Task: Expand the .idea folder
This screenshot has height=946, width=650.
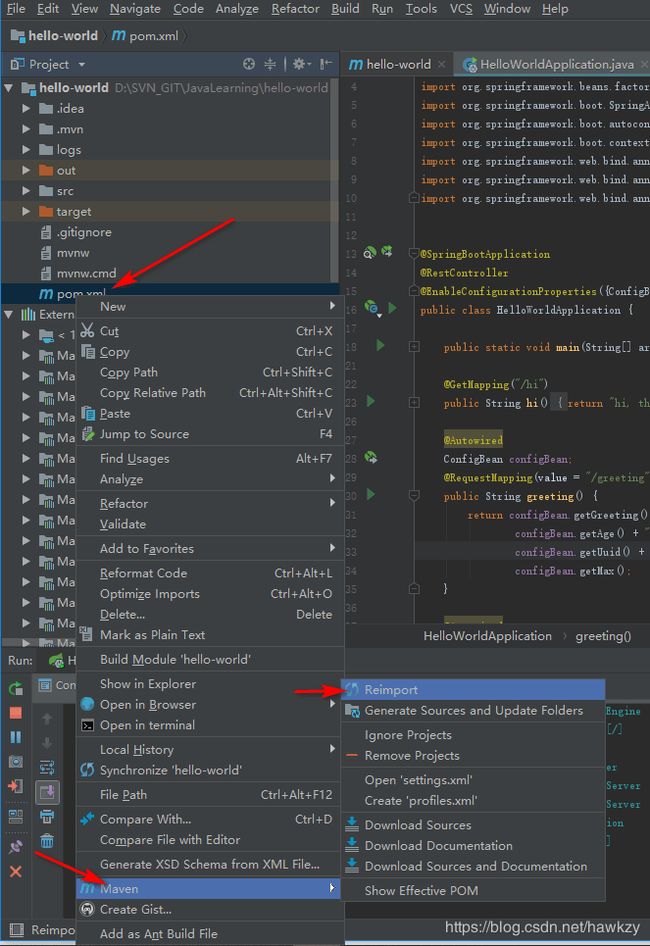Action: click(x=26, y=109)
